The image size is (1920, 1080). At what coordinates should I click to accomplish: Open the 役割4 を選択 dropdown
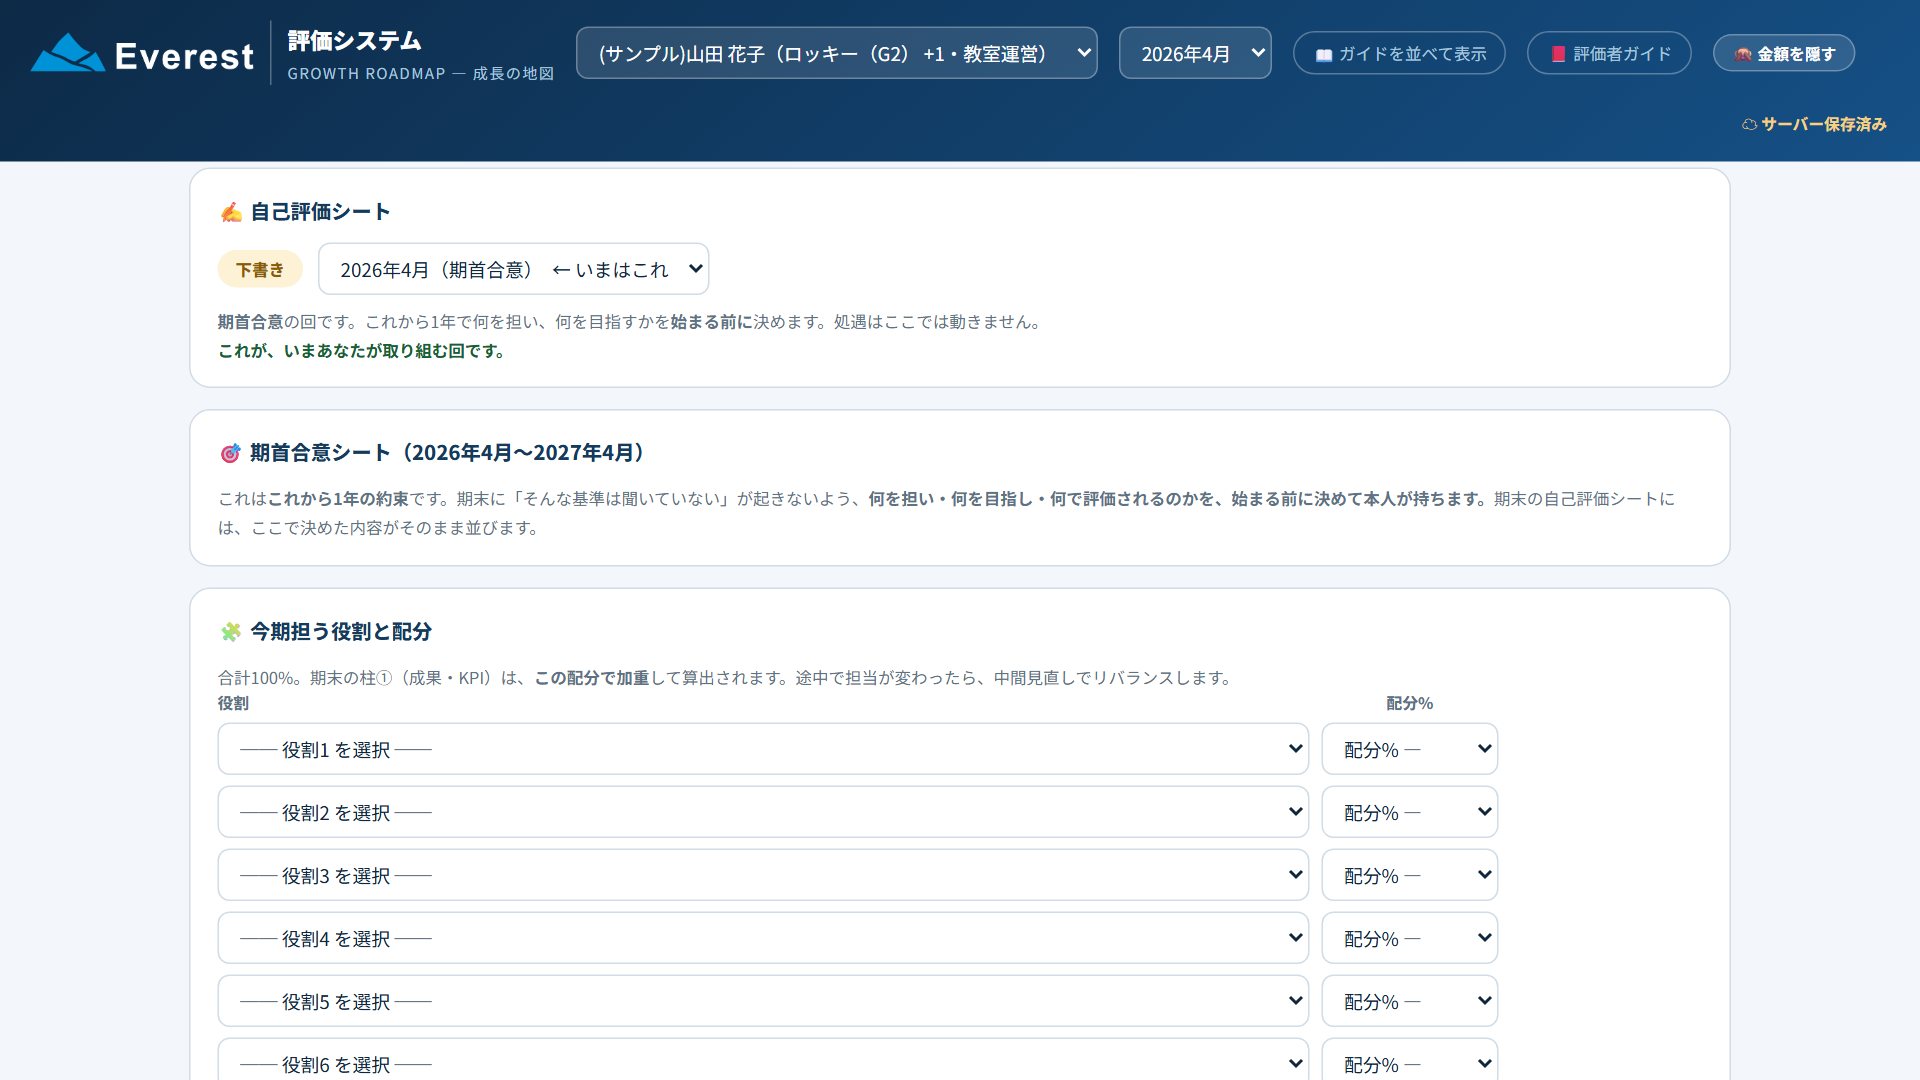pyautogui.click(x=763, y=938)
